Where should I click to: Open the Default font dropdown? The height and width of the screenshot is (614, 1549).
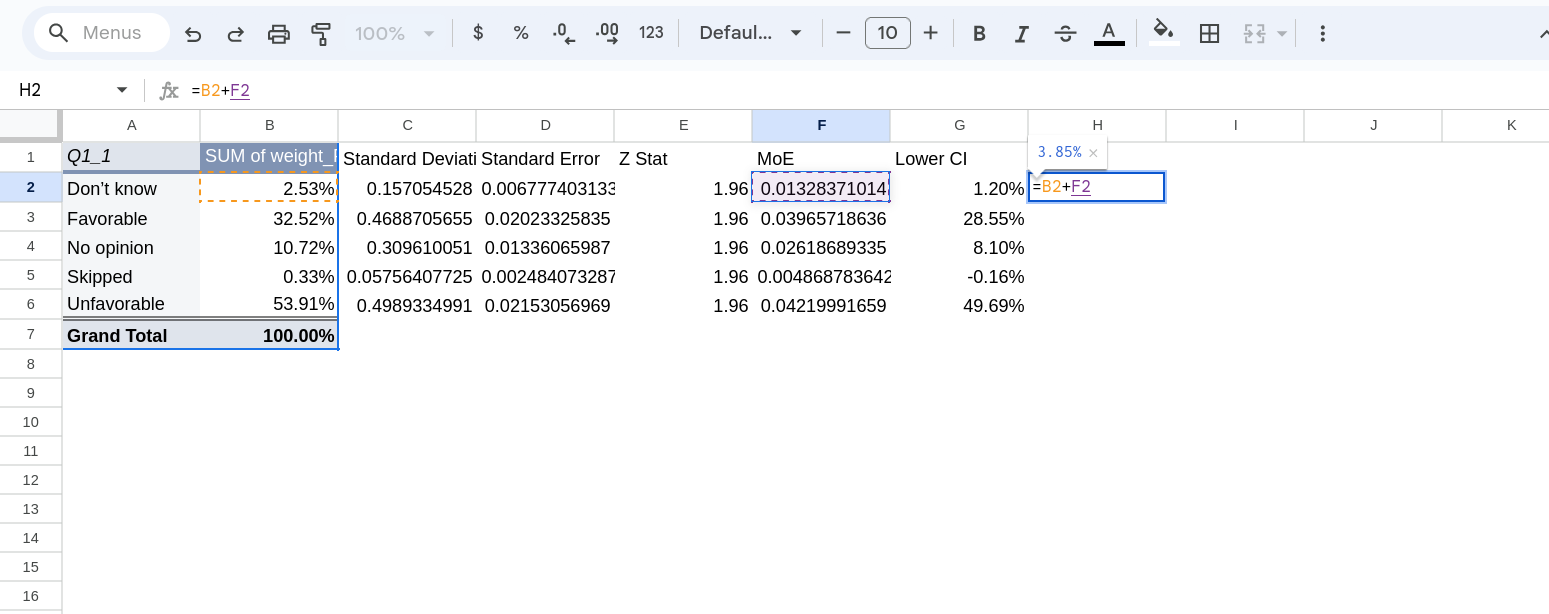(x=750, y=33)
